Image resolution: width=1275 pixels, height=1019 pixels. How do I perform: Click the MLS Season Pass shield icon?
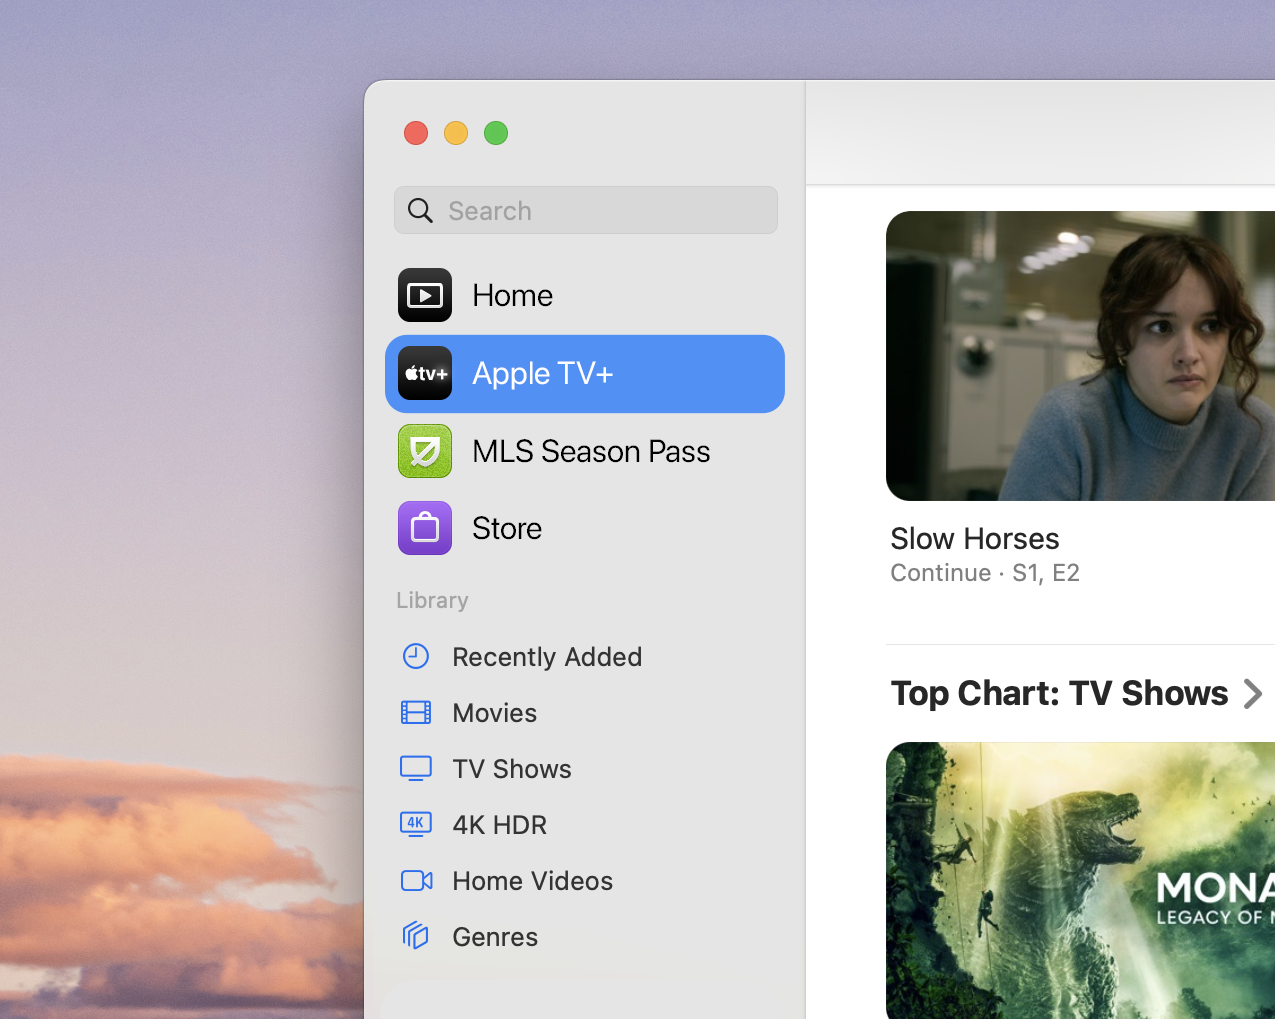[425, 451]
